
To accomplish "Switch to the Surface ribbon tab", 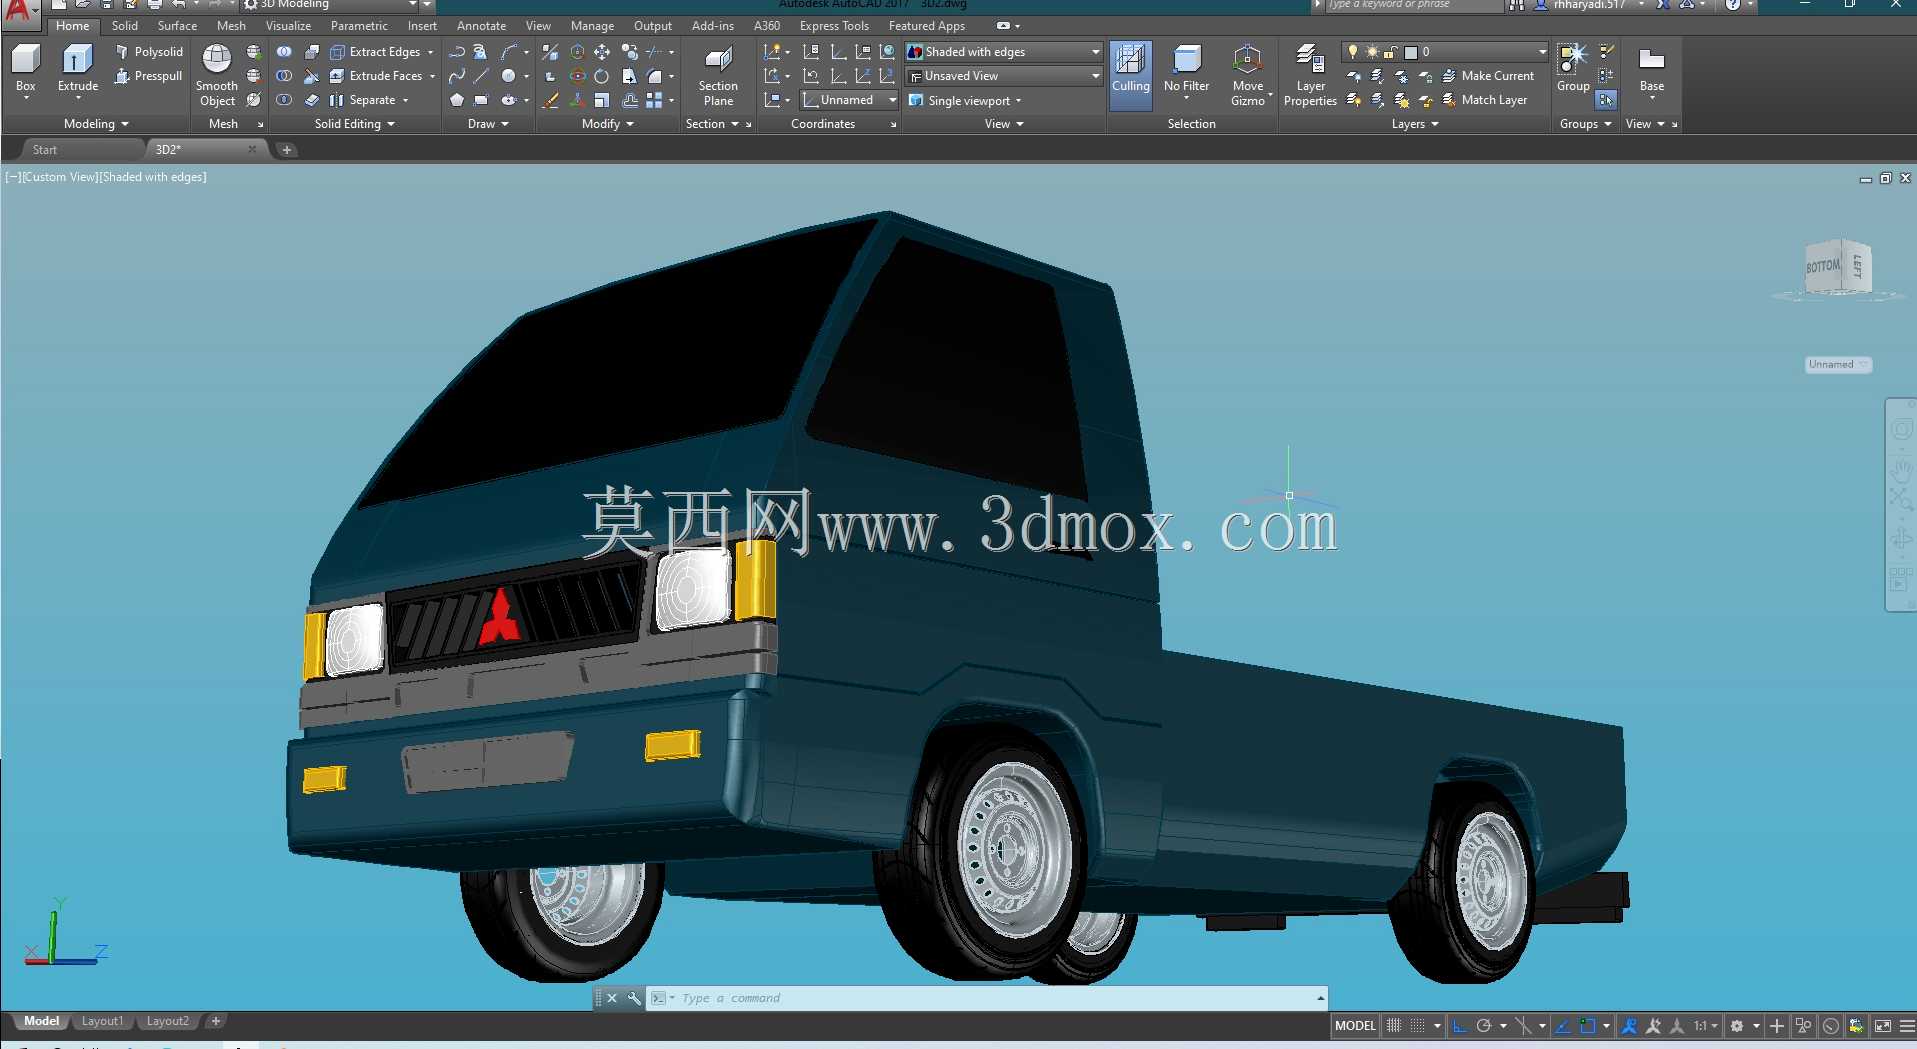I will point(177,26).
